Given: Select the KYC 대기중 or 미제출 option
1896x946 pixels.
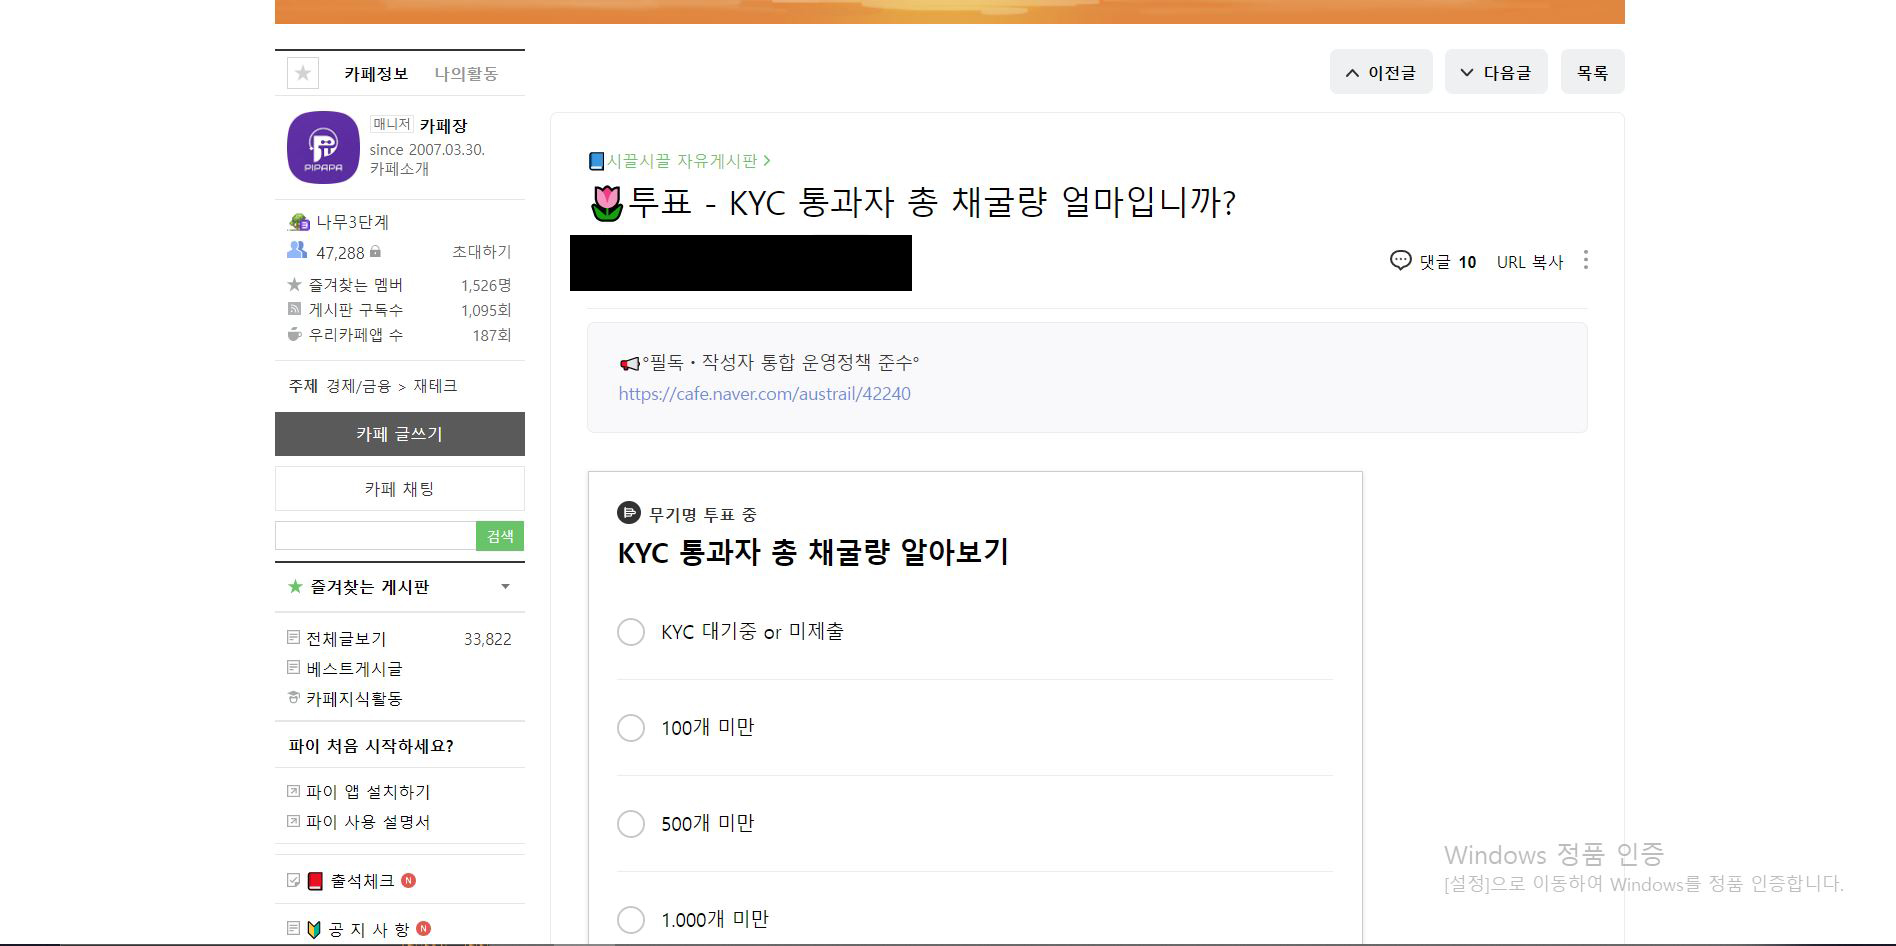Looking at the screenshot, I should (631, 632).
